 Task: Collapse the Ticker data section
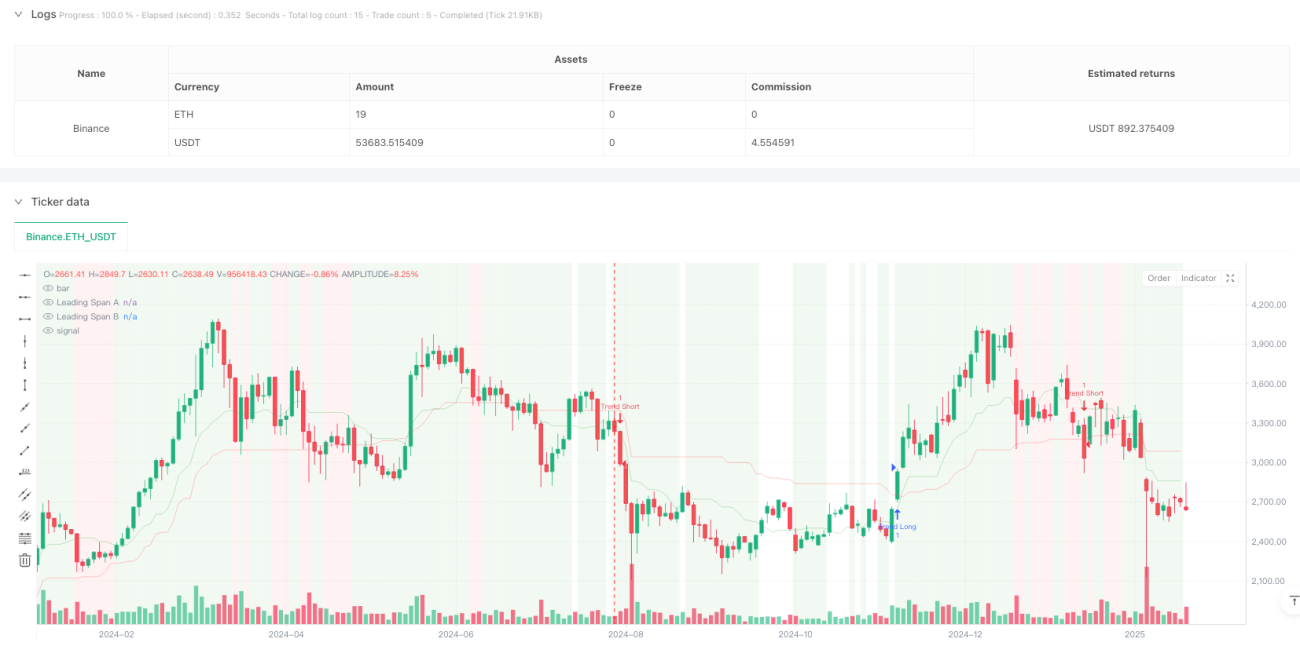19,202
